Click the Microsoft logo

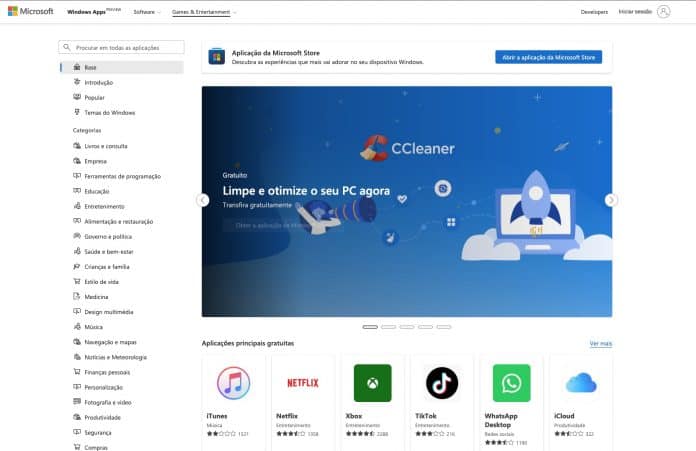click(x=31, y=12)
